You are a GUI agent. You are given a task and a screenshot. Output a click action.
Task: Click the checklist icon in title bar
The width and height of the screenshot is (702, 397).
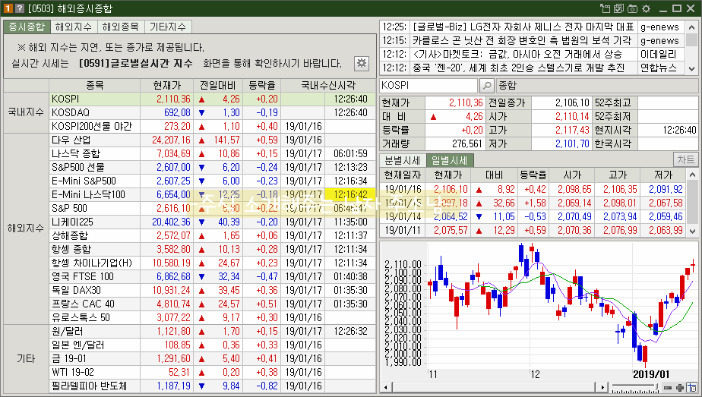619,9
